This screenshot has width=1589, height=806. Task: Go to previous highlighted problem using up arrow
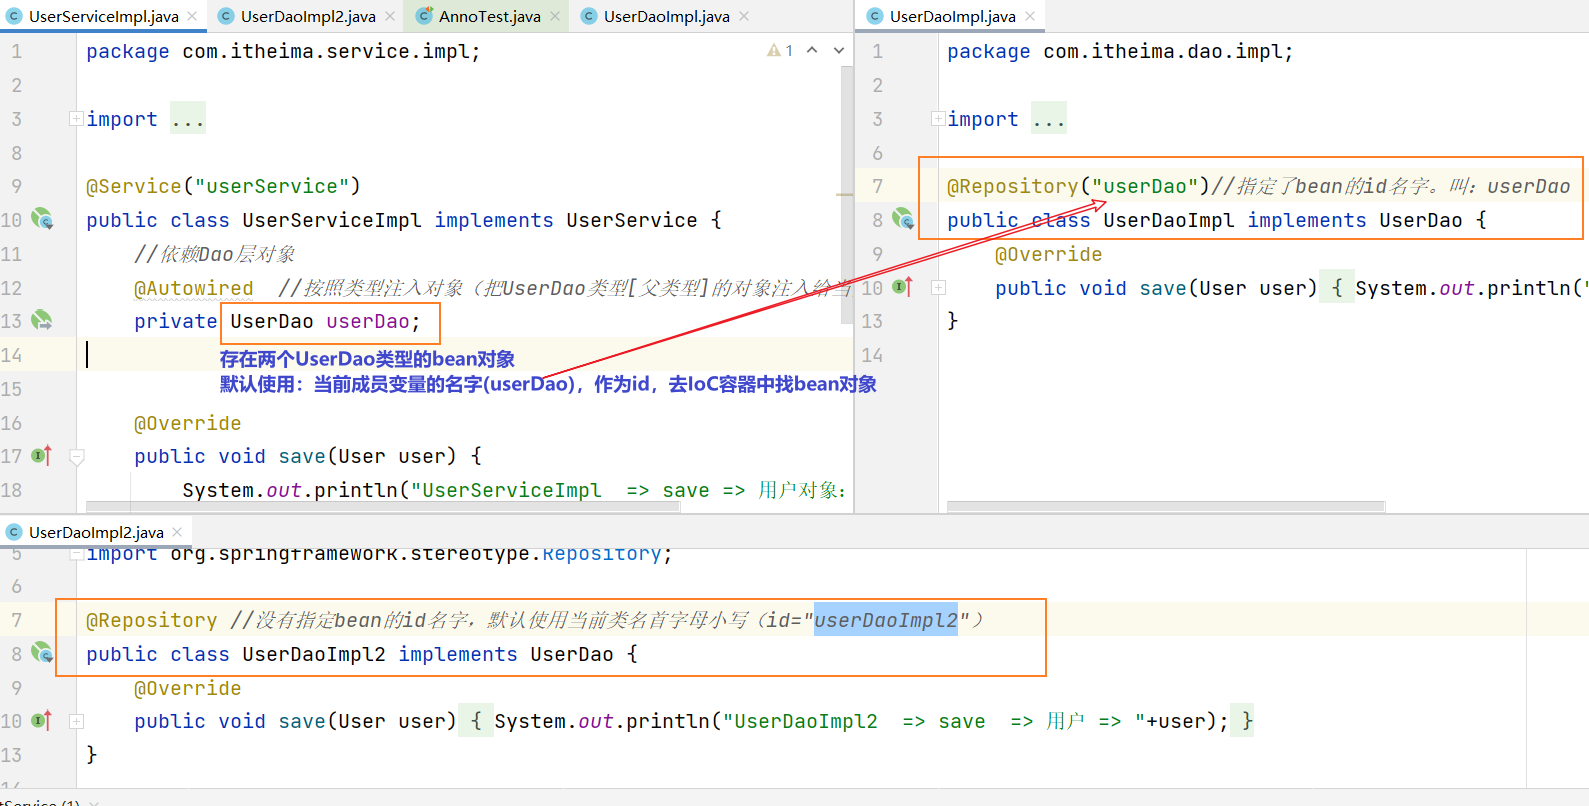(x=812, y=50)
